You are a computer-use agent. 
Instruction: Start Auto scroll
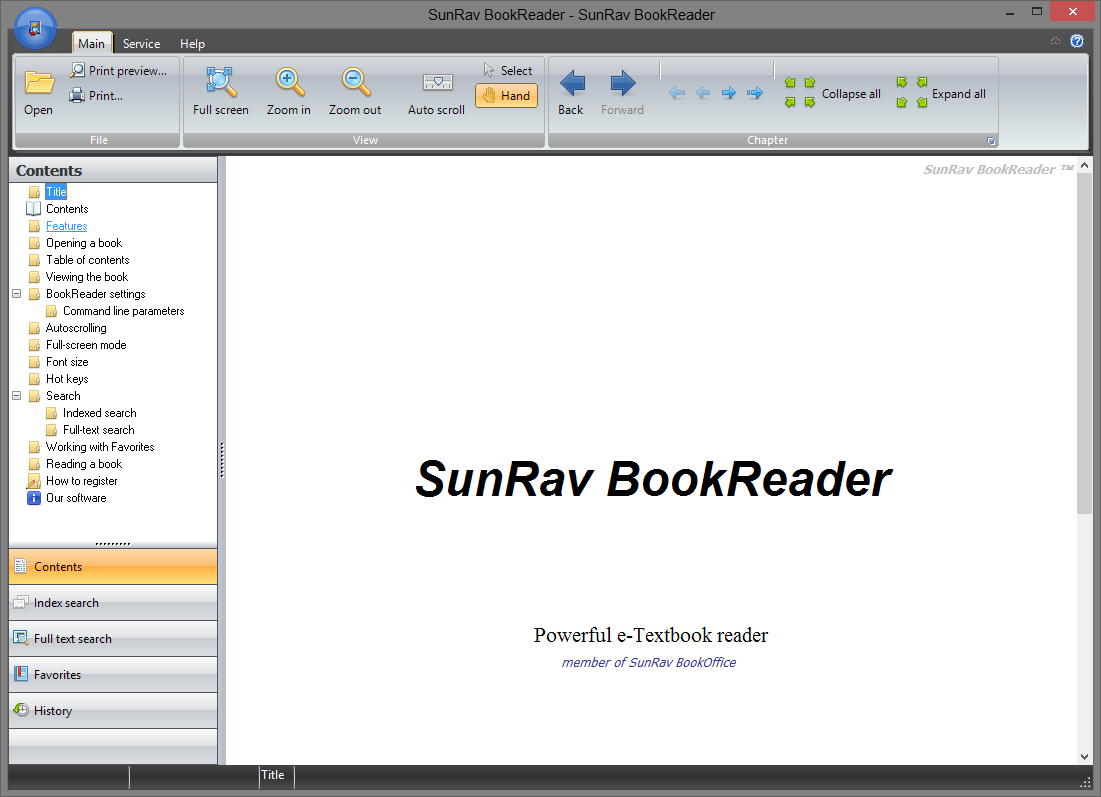coord(436,92)
